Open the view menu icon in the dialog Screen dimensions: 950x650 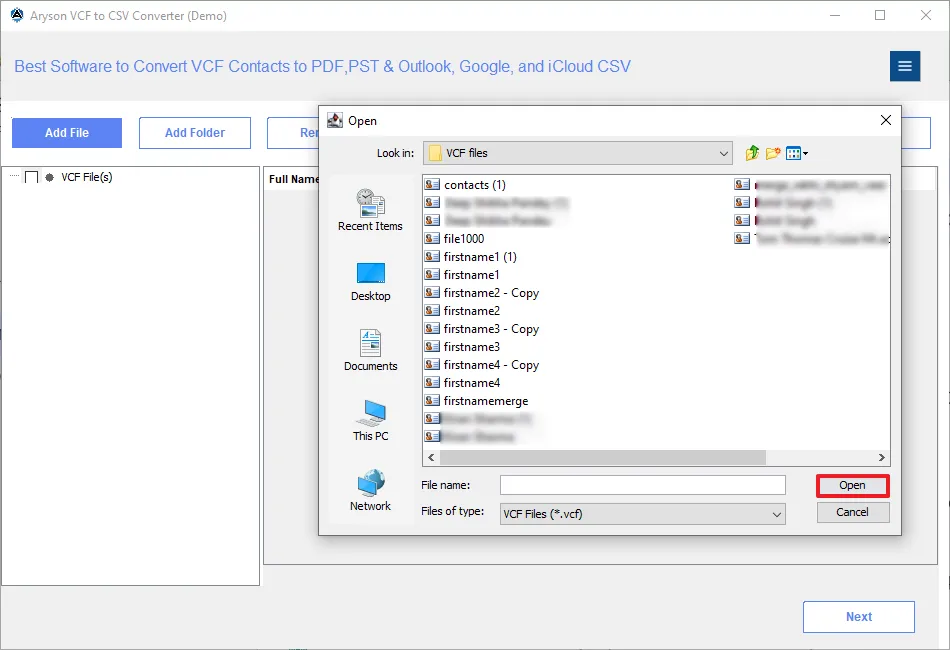(x=796, y=153)
